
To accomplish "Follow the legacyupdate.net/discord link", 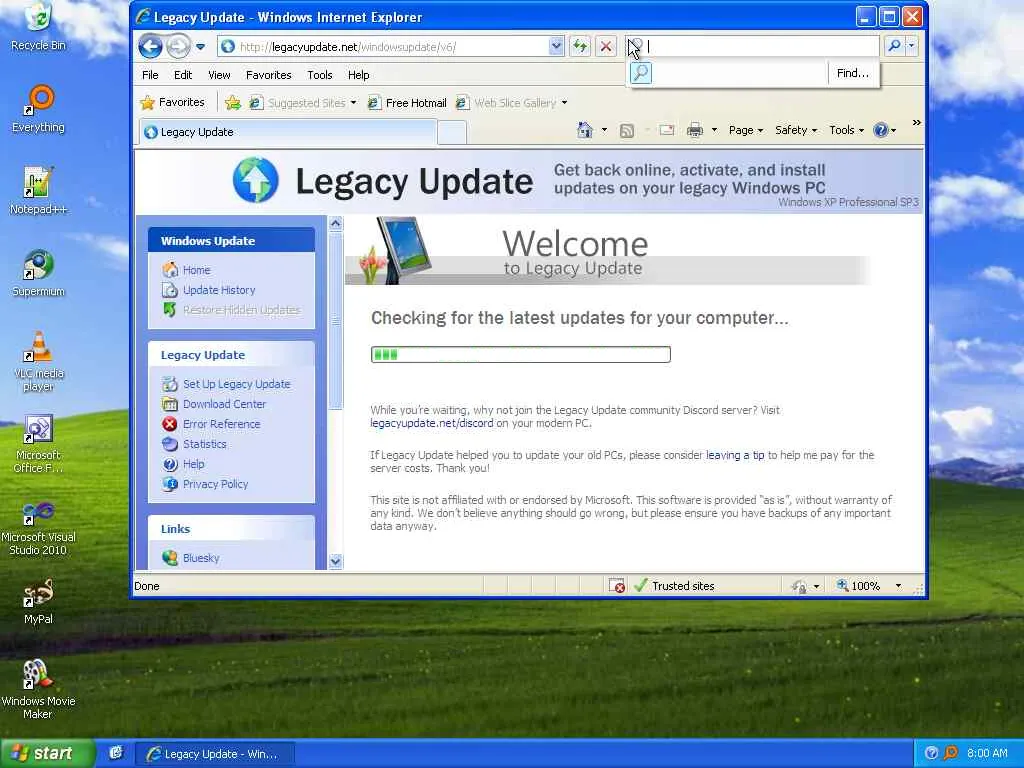I will pyautogui.click(x=432, y=423).
